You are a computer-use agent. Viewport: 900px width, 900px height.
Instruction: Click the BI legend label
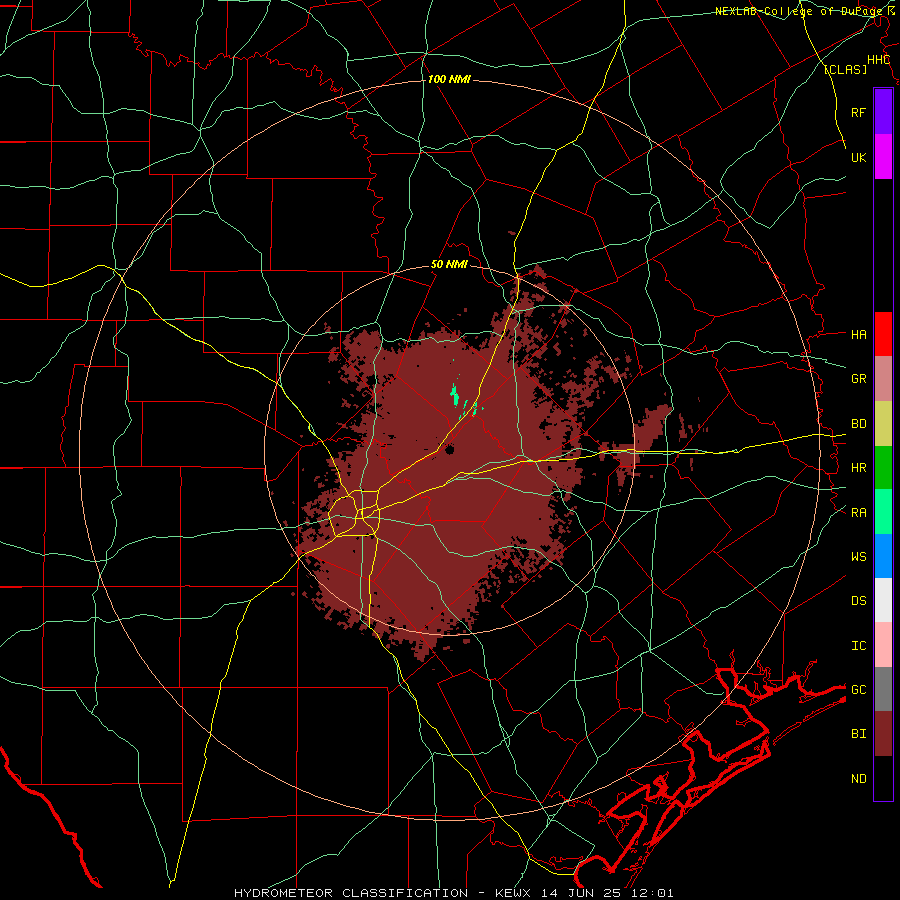pyautogui.click(x=858, y=734)
